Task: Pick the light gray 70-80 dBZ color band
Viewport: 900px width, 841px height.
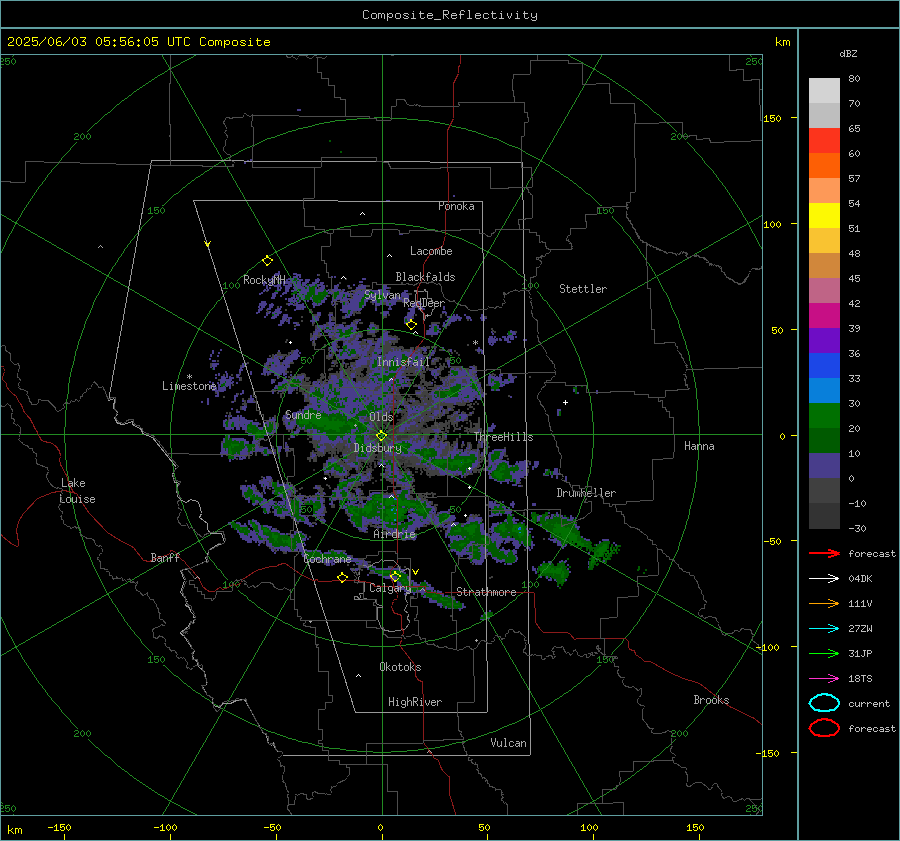Action: point(824,90)
